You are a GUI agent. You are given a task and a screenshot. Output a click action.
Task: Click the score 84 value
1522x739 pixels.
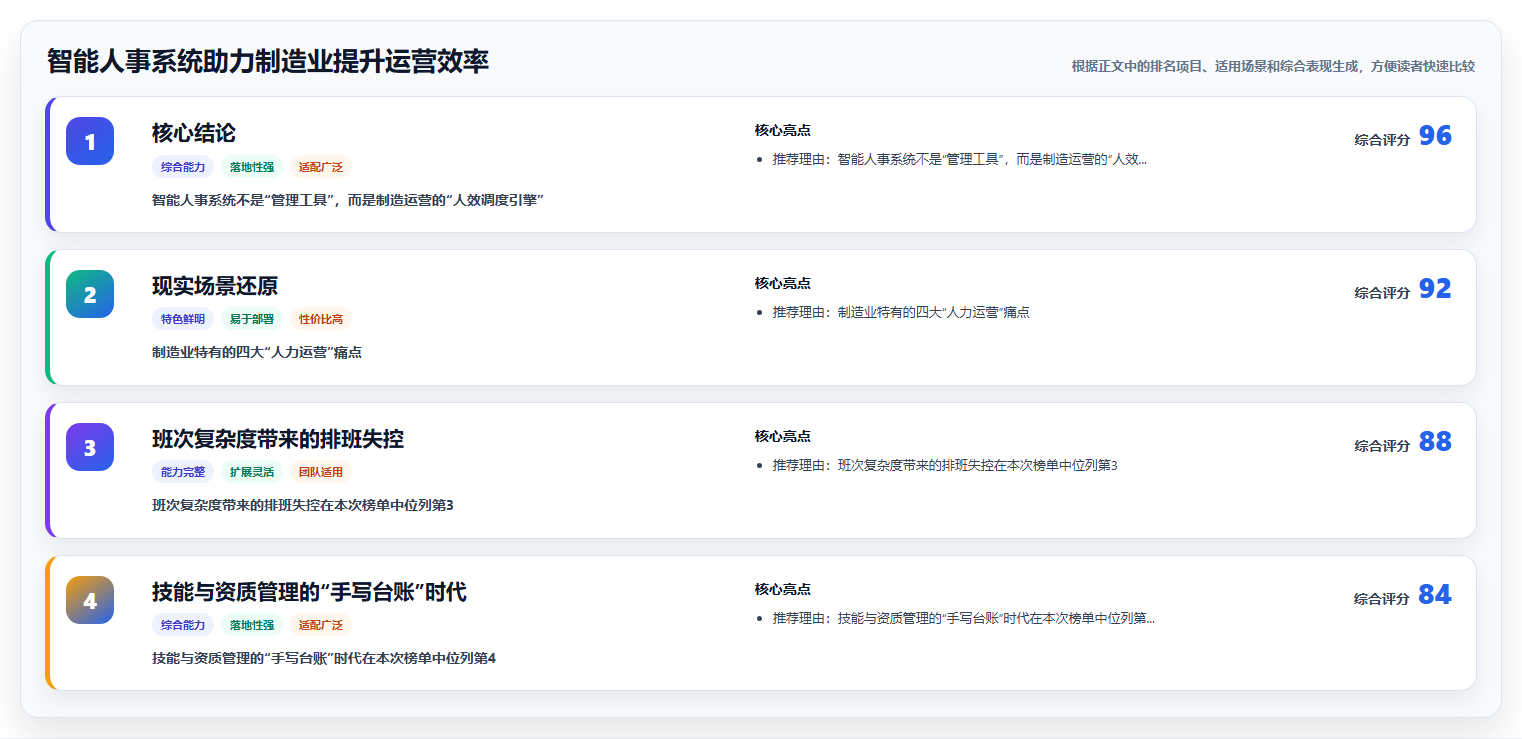(x=1435, y=595)
